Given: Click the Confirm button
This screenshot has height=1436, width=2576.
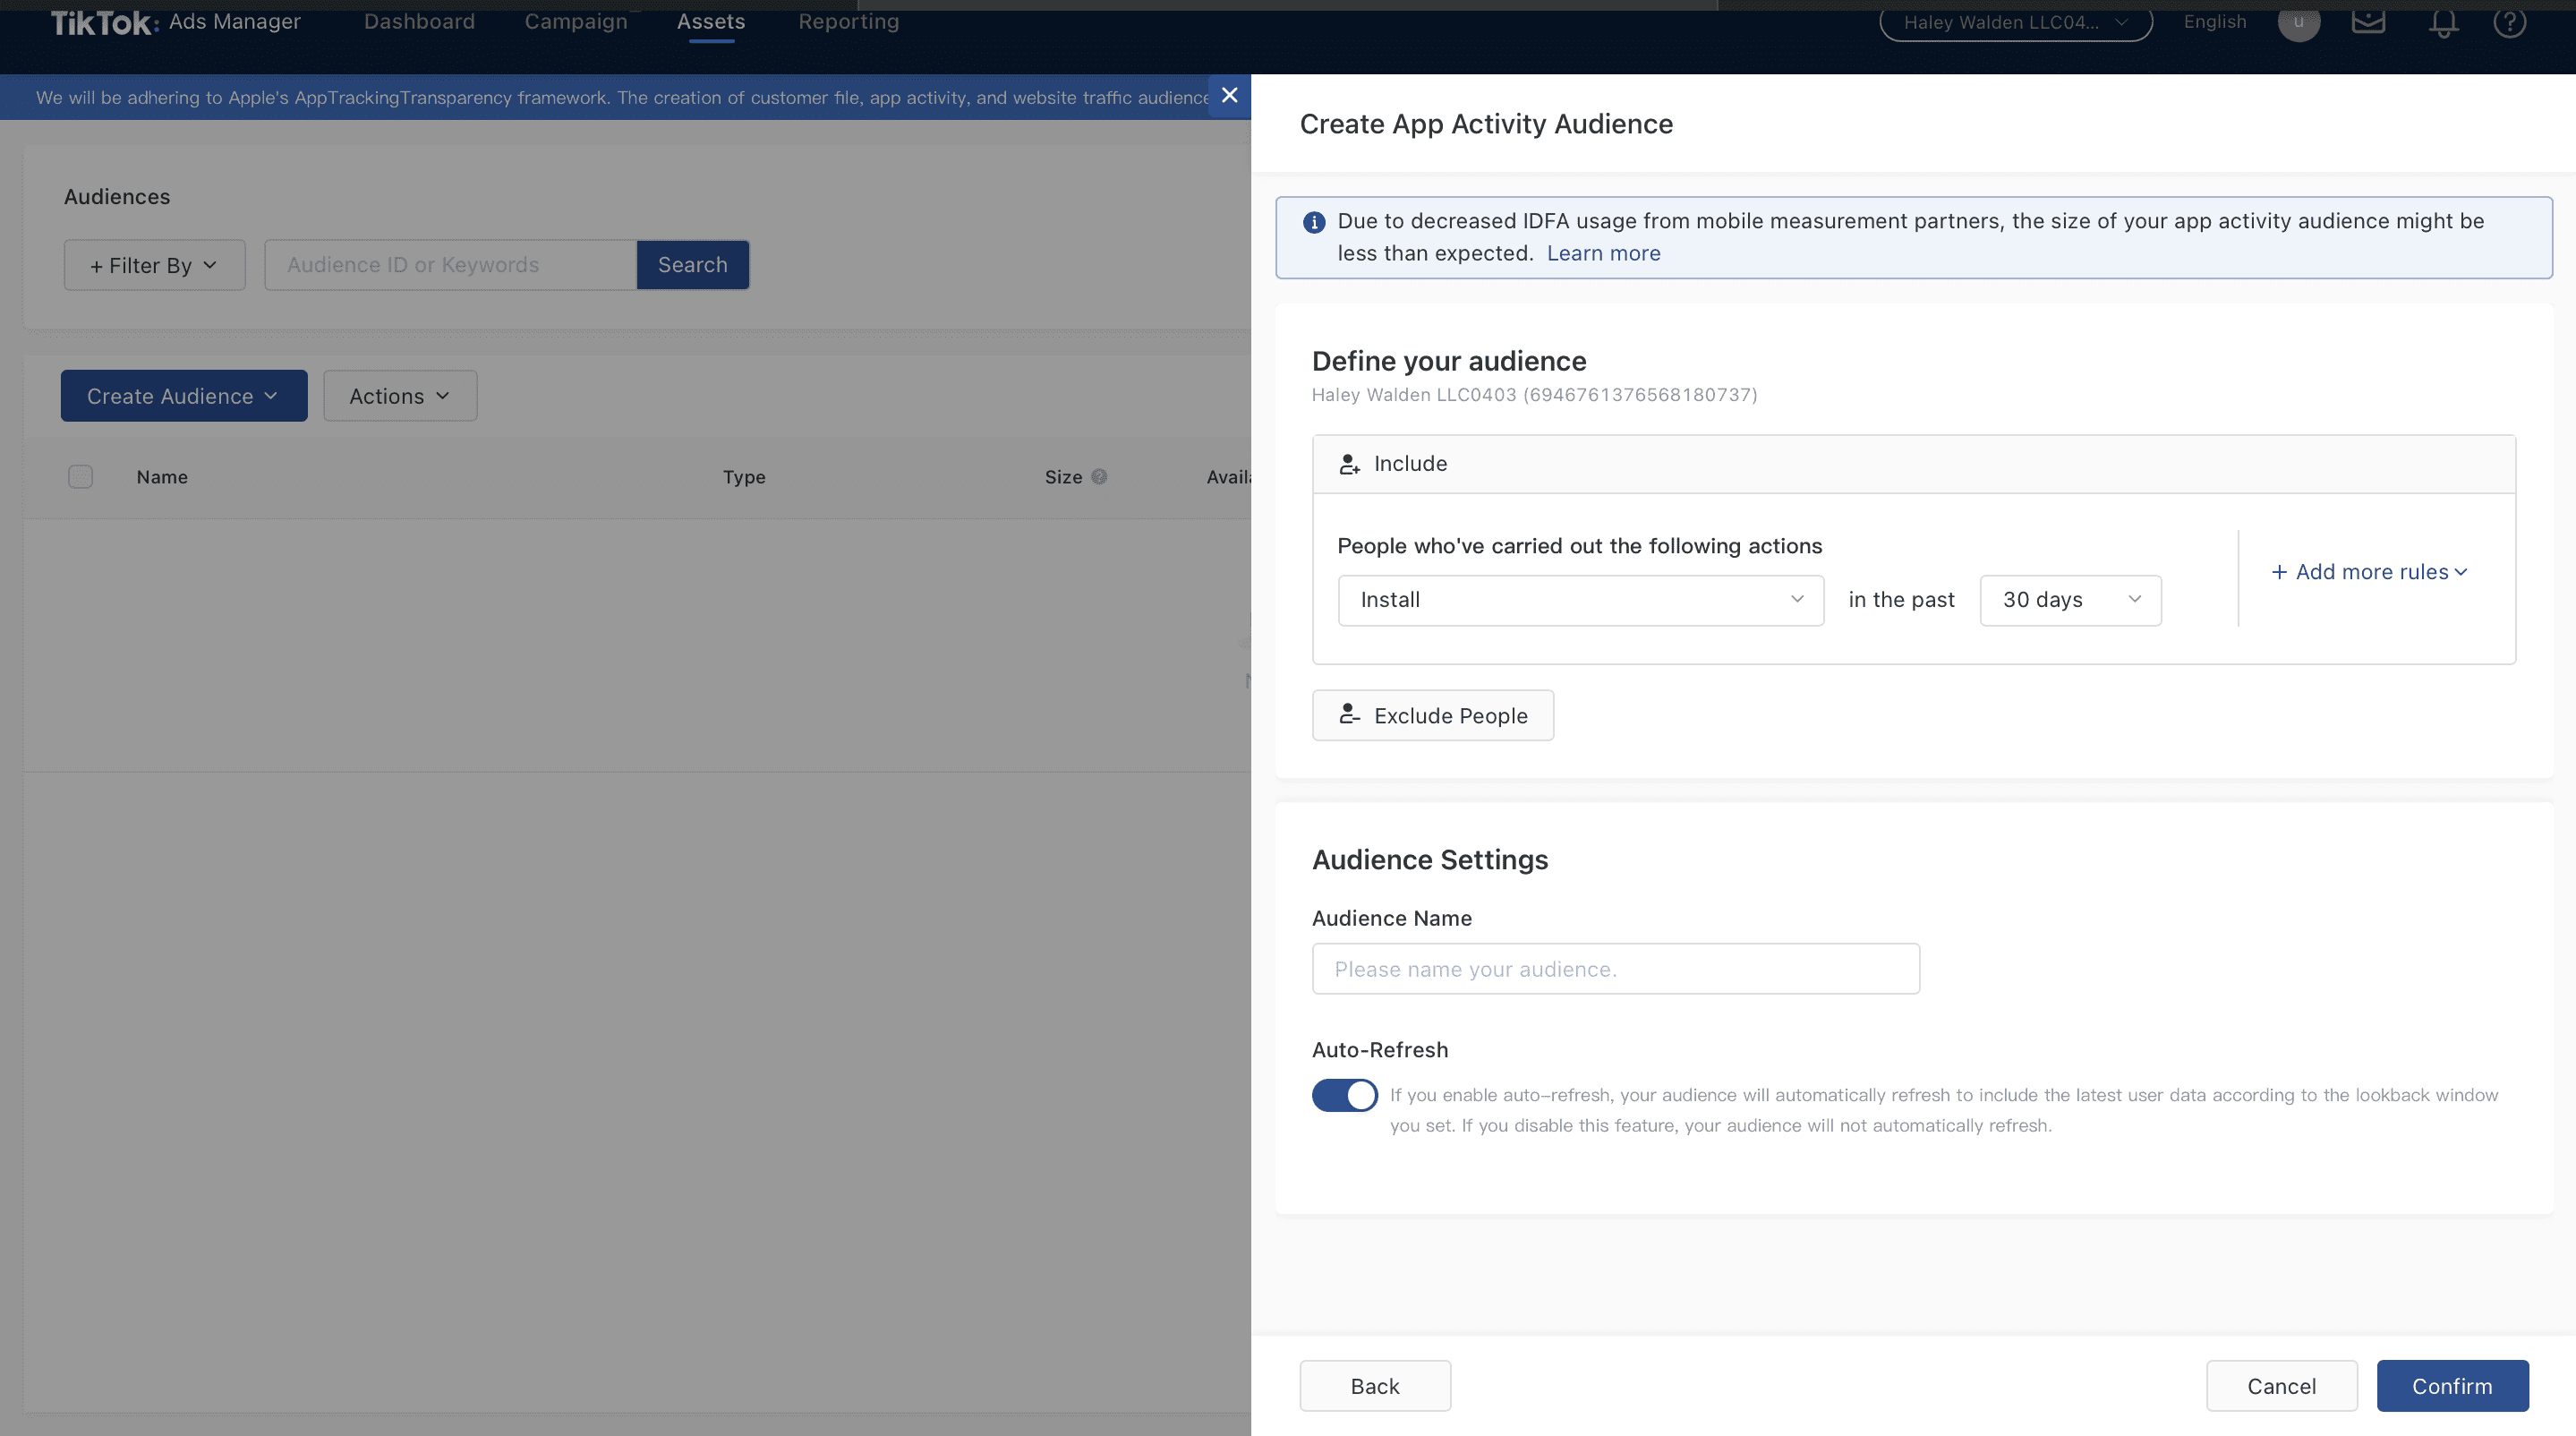Looking at the screenshot, I should tap(2452, 1386).
